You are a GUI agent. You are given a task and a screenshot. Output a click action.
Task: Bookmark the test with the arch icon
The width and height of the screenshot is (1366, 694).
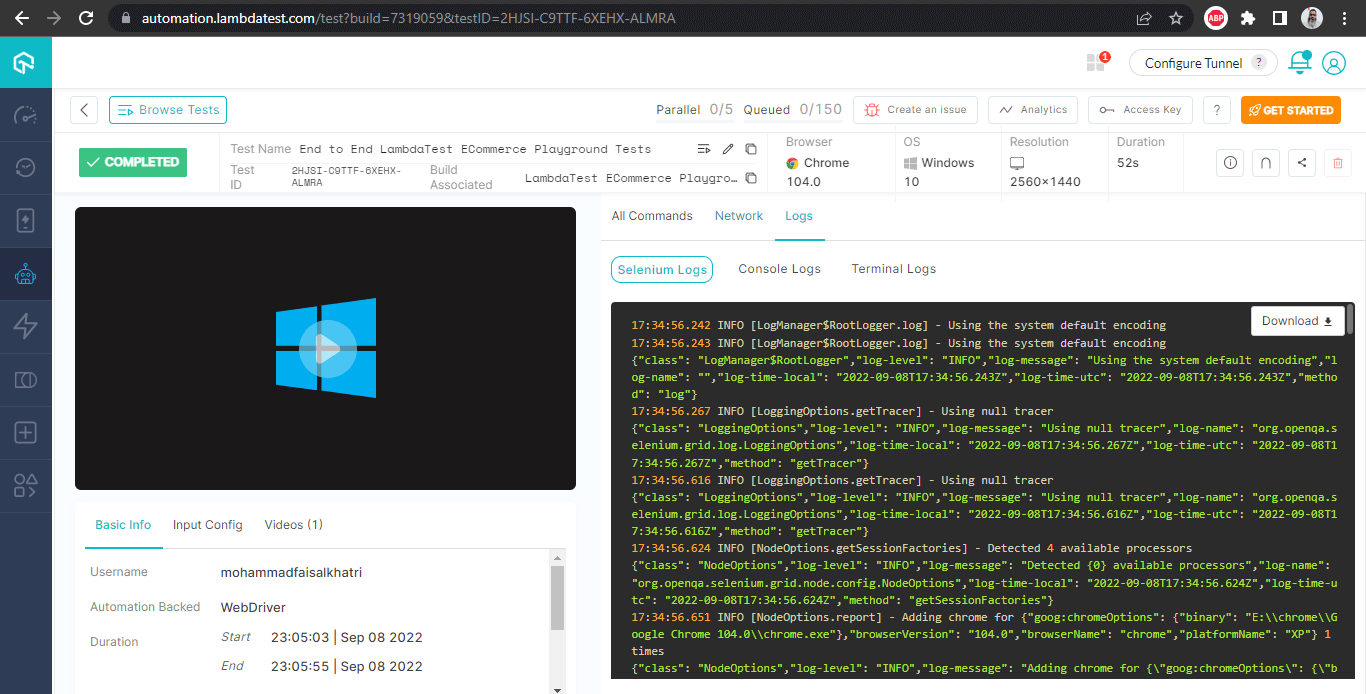click(x=1265, y=163)
